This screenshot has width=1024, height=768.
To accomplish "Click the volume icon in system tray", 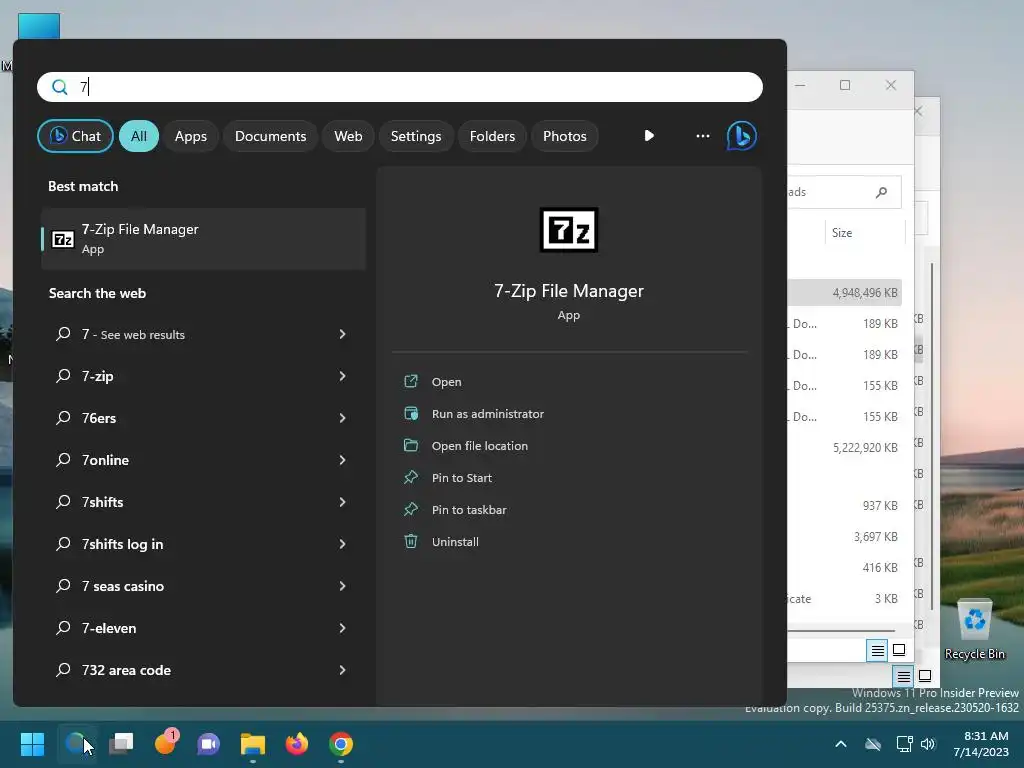I will click(928, 744).
